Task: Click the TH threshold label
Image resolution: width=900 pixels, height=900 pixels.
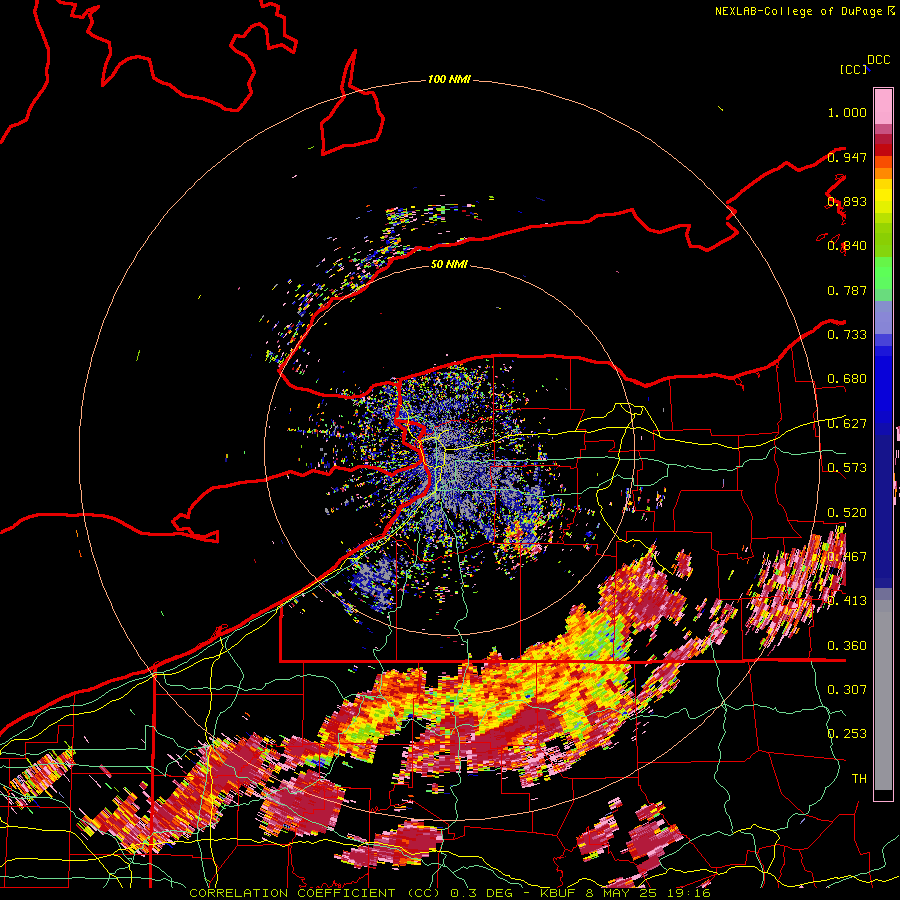Action: (x=859, y=779)
